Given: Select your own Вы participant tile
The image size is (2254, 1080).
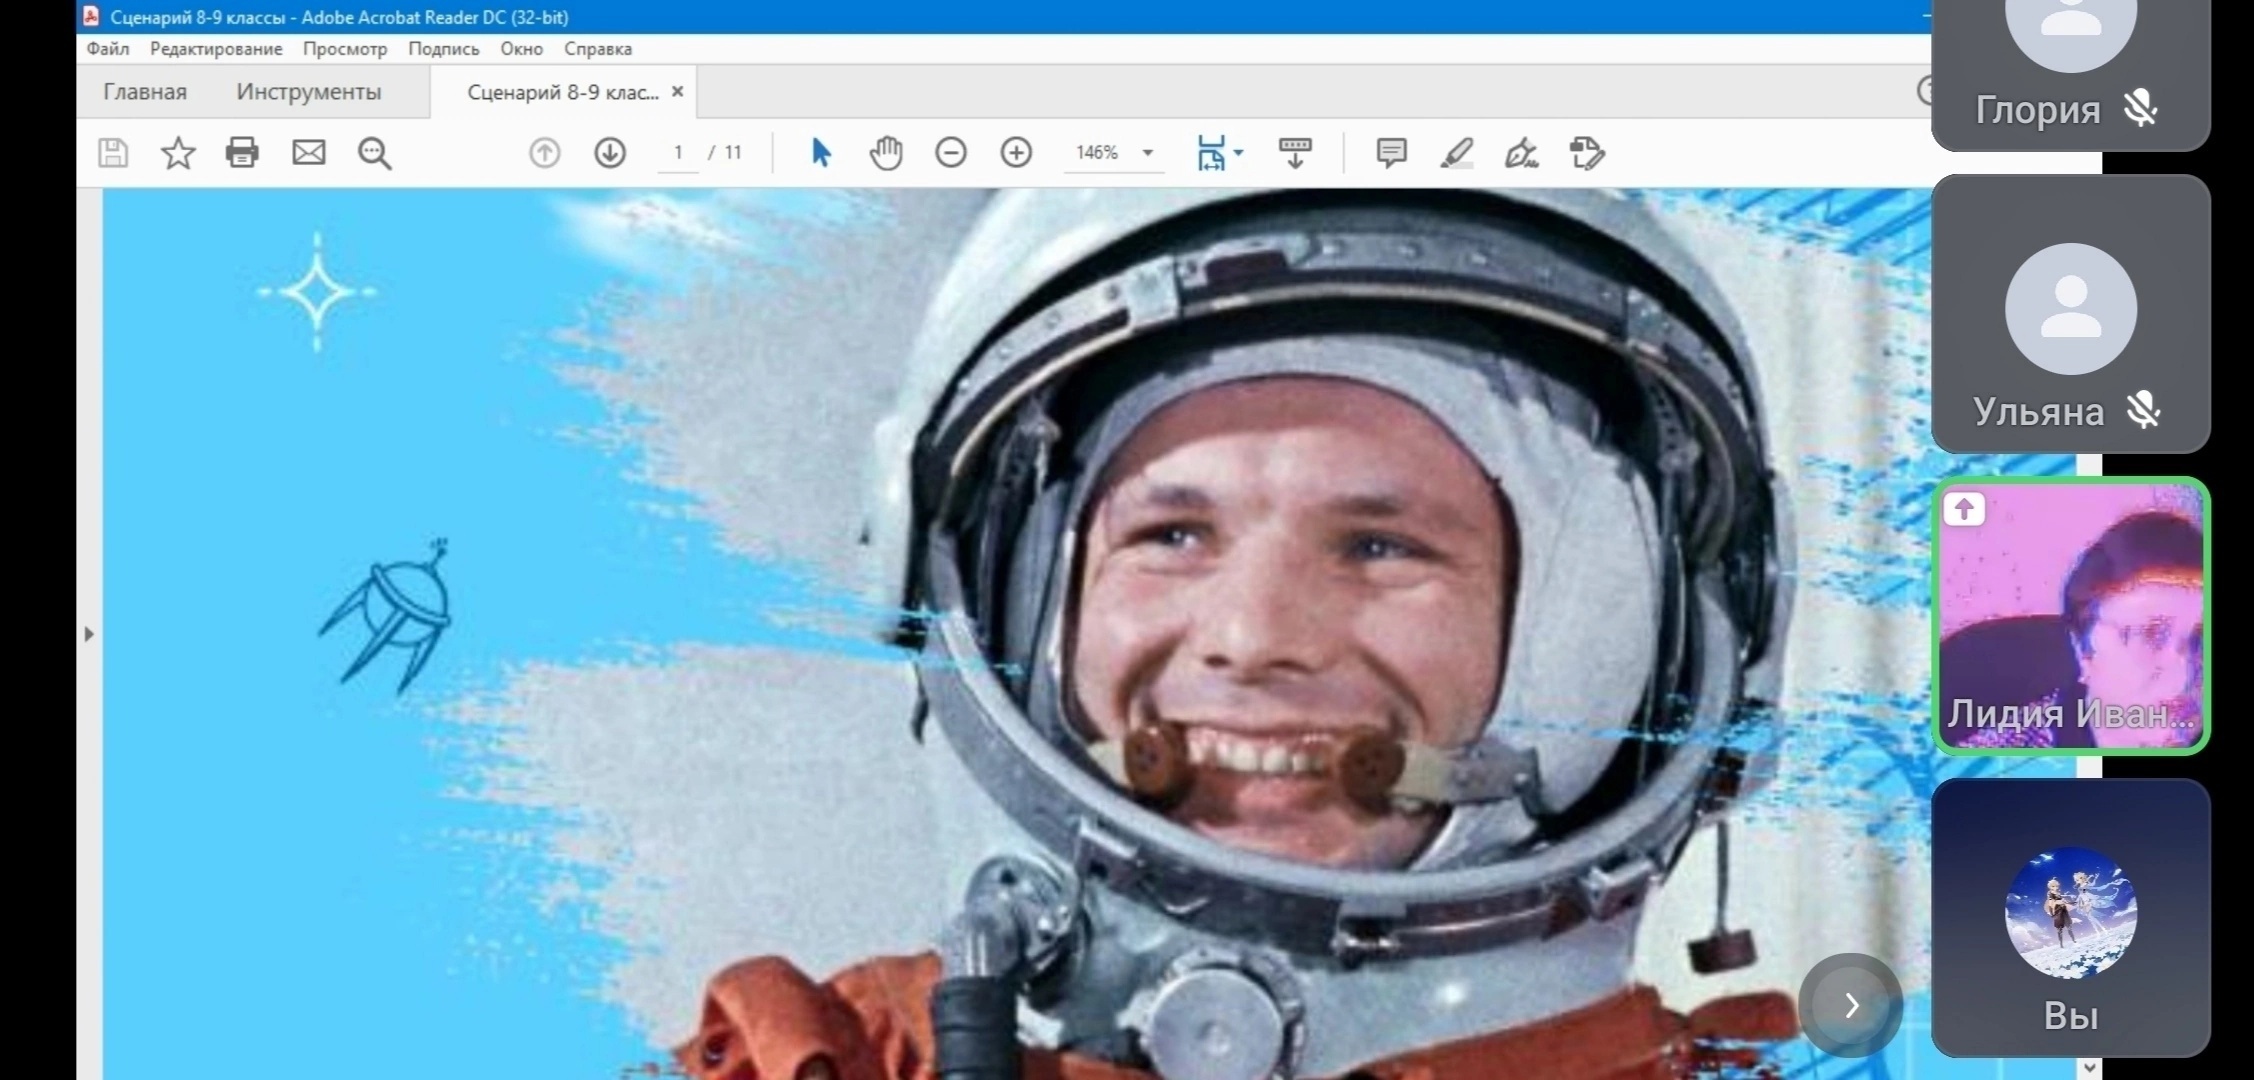Looking at the screenshot, I should point(2071,918).
